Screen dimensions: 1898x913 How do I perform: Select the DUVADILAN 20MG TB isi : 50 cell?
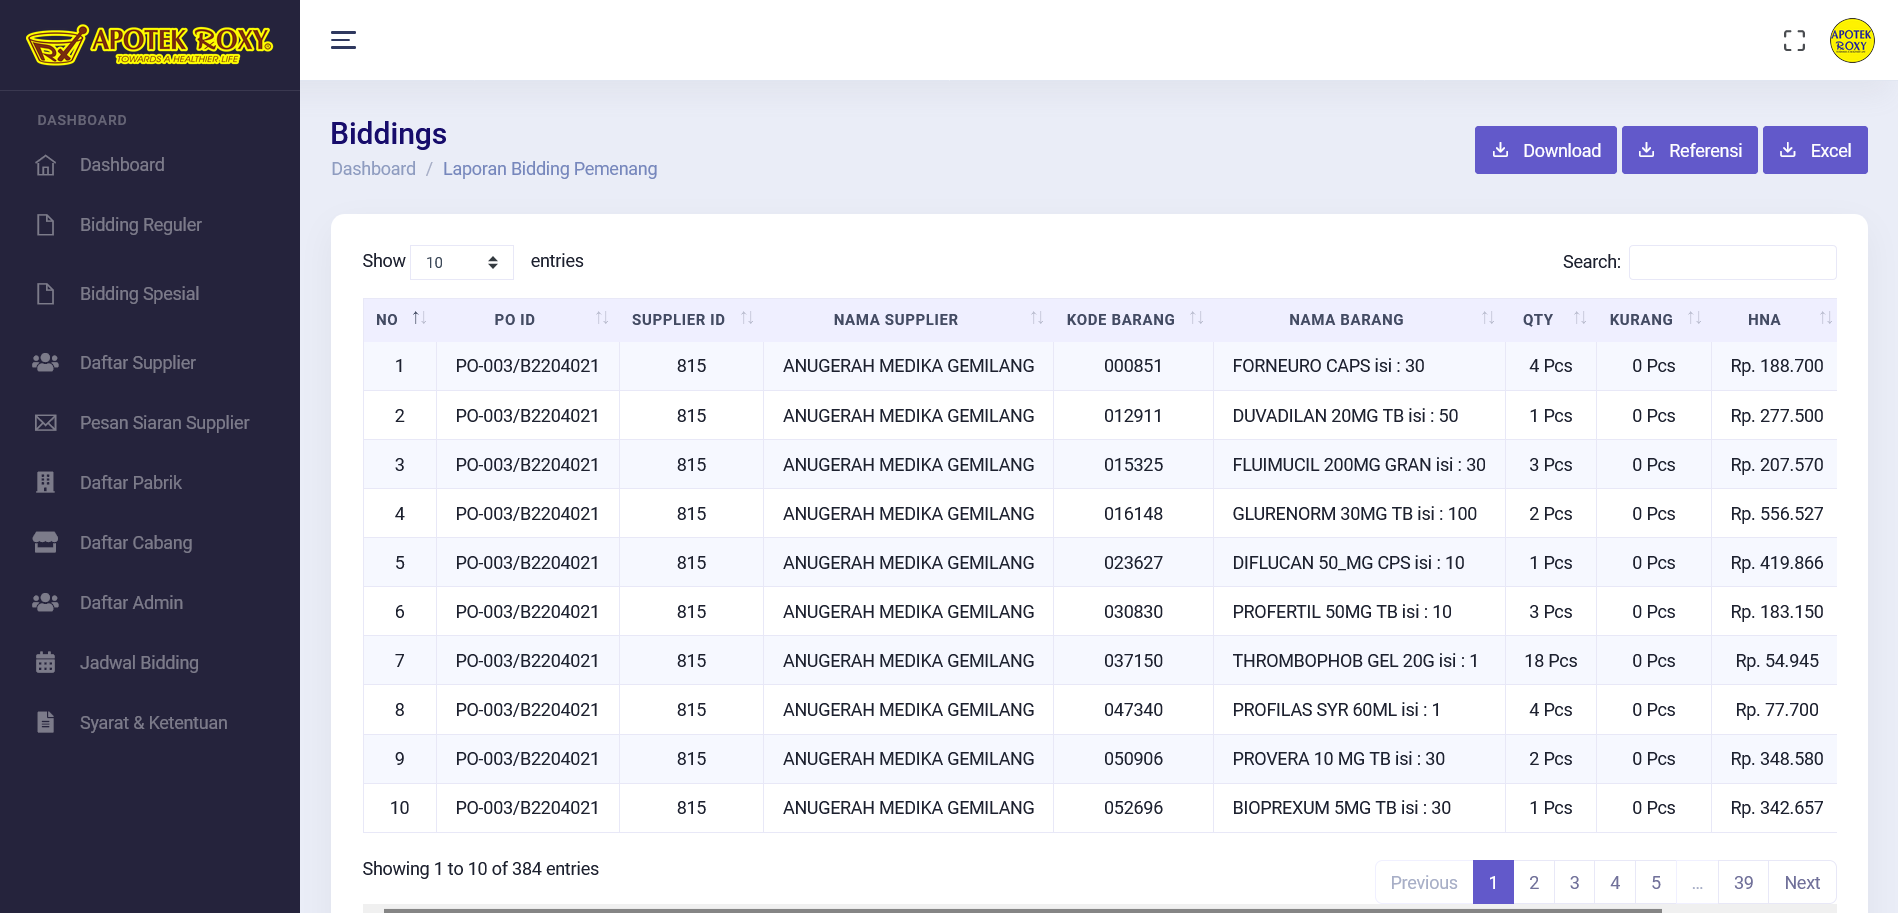[x=1359, y=416]
